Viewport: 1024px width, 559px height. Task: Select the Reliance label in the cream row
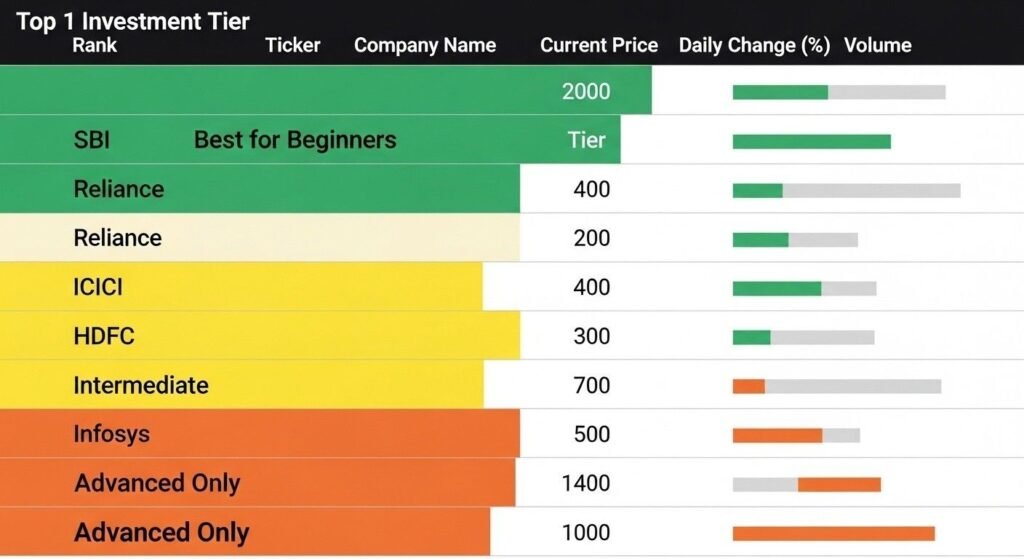coord(118,238)
